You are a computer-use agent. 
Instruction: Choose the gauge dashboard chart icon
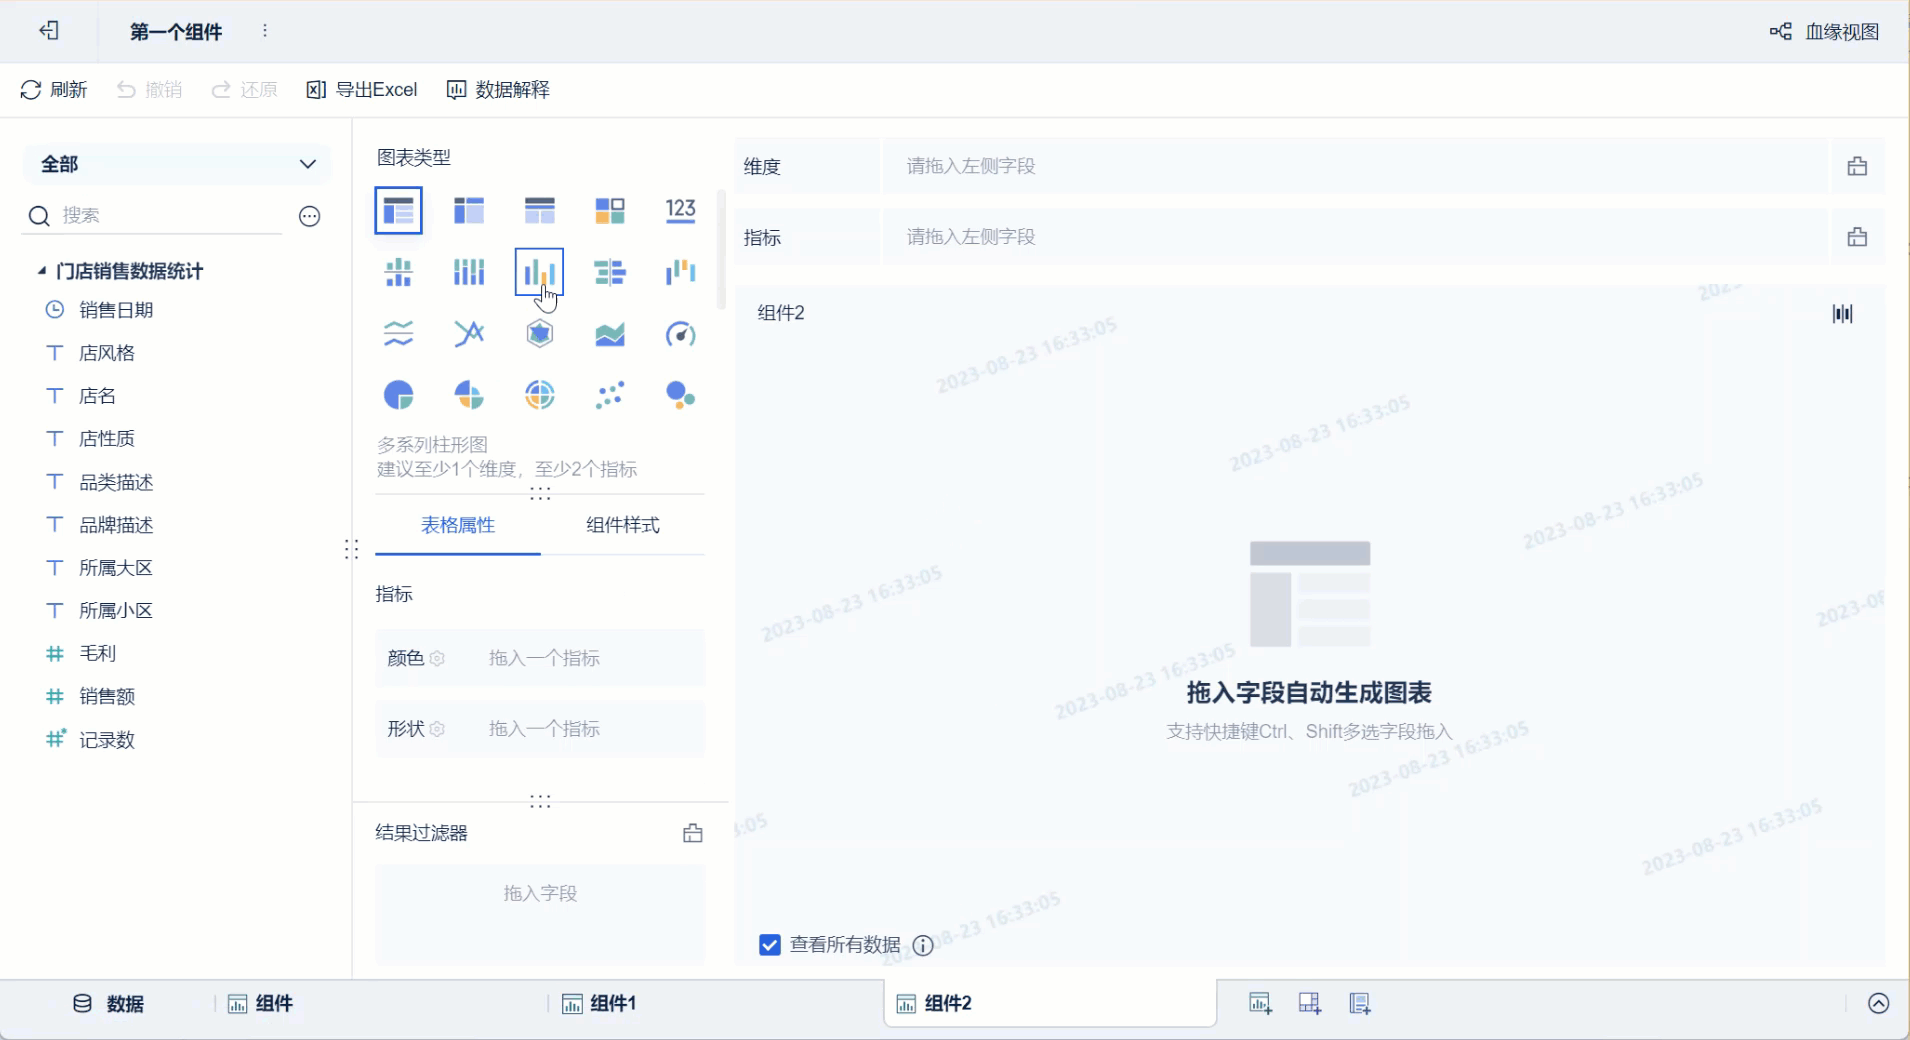(x=680, y=334)
